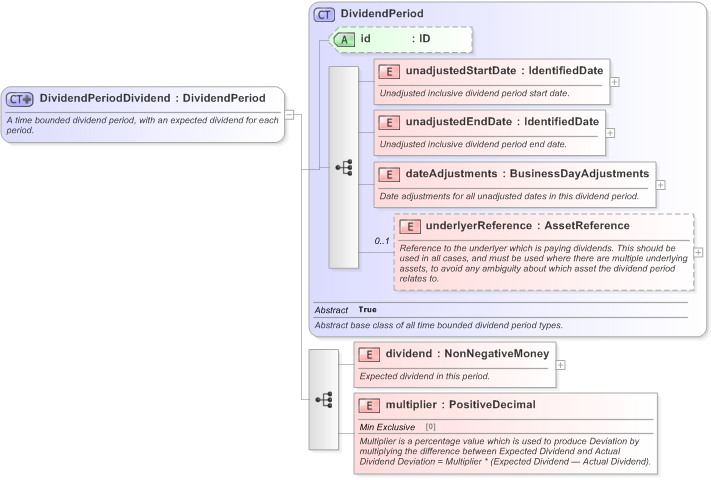Click the E icon of underlyerReference
711x480 pixels.
409,227
